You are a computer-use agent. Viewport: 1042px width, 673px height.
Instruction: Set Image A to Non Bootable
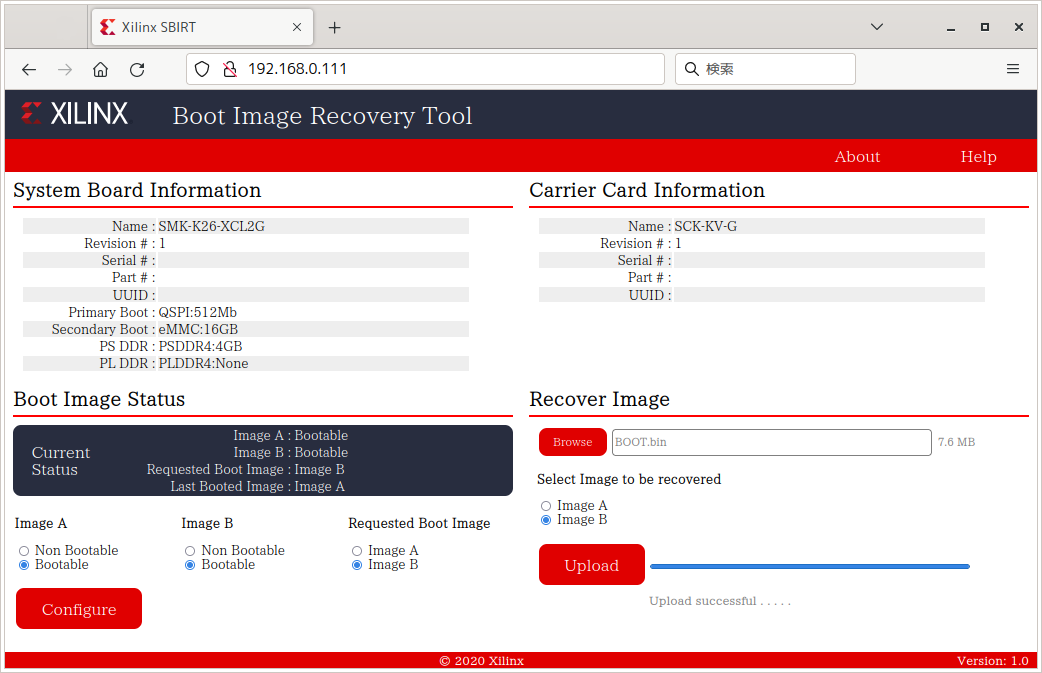coord(24,551)
